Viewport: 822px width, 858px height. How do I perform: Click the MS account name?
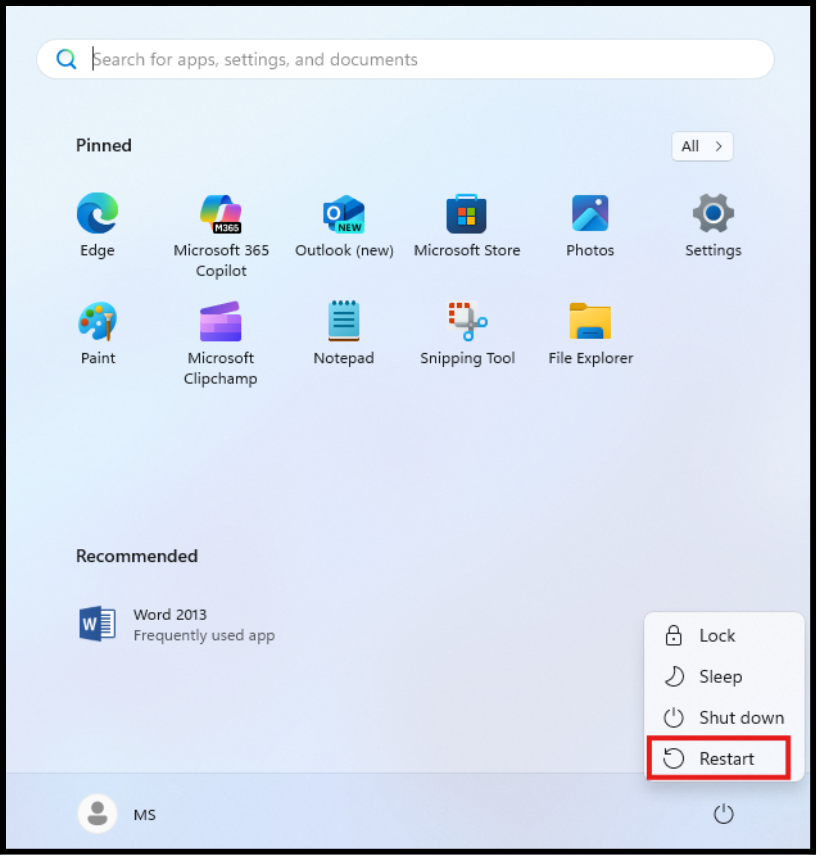click(x=144, y=815)
